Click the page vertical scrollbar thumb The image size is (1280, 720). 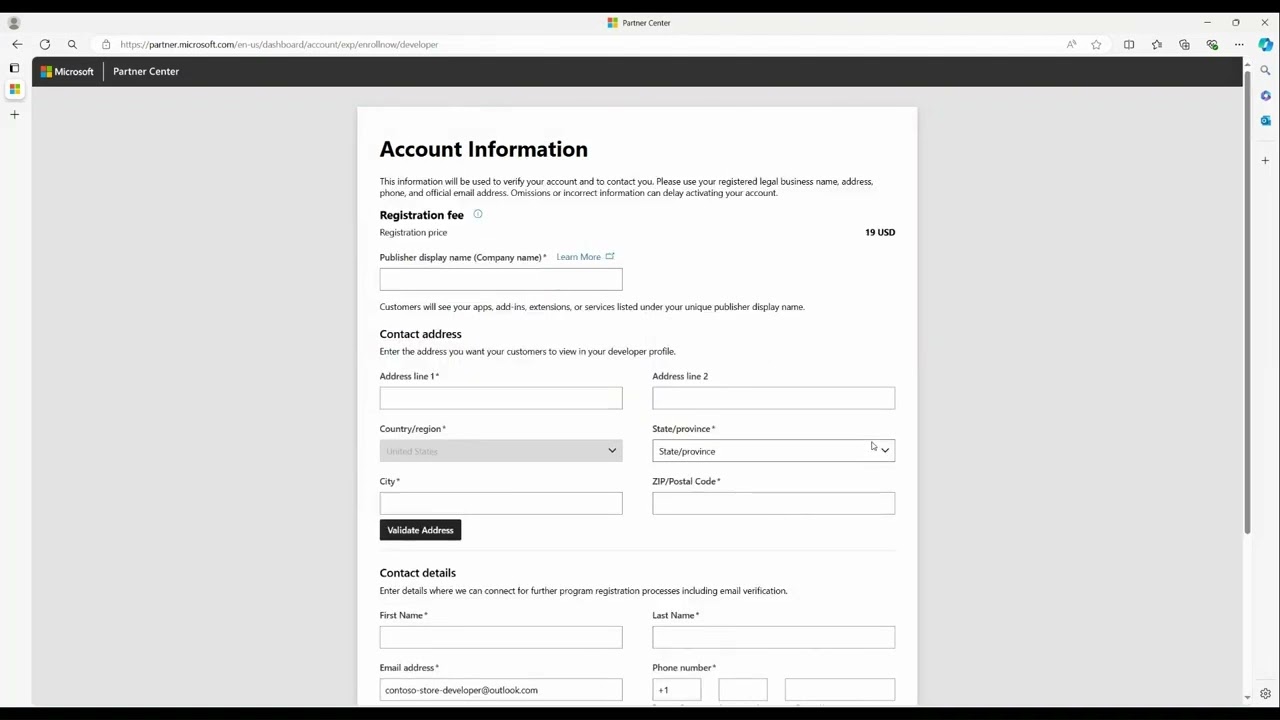coord(1247,302)
